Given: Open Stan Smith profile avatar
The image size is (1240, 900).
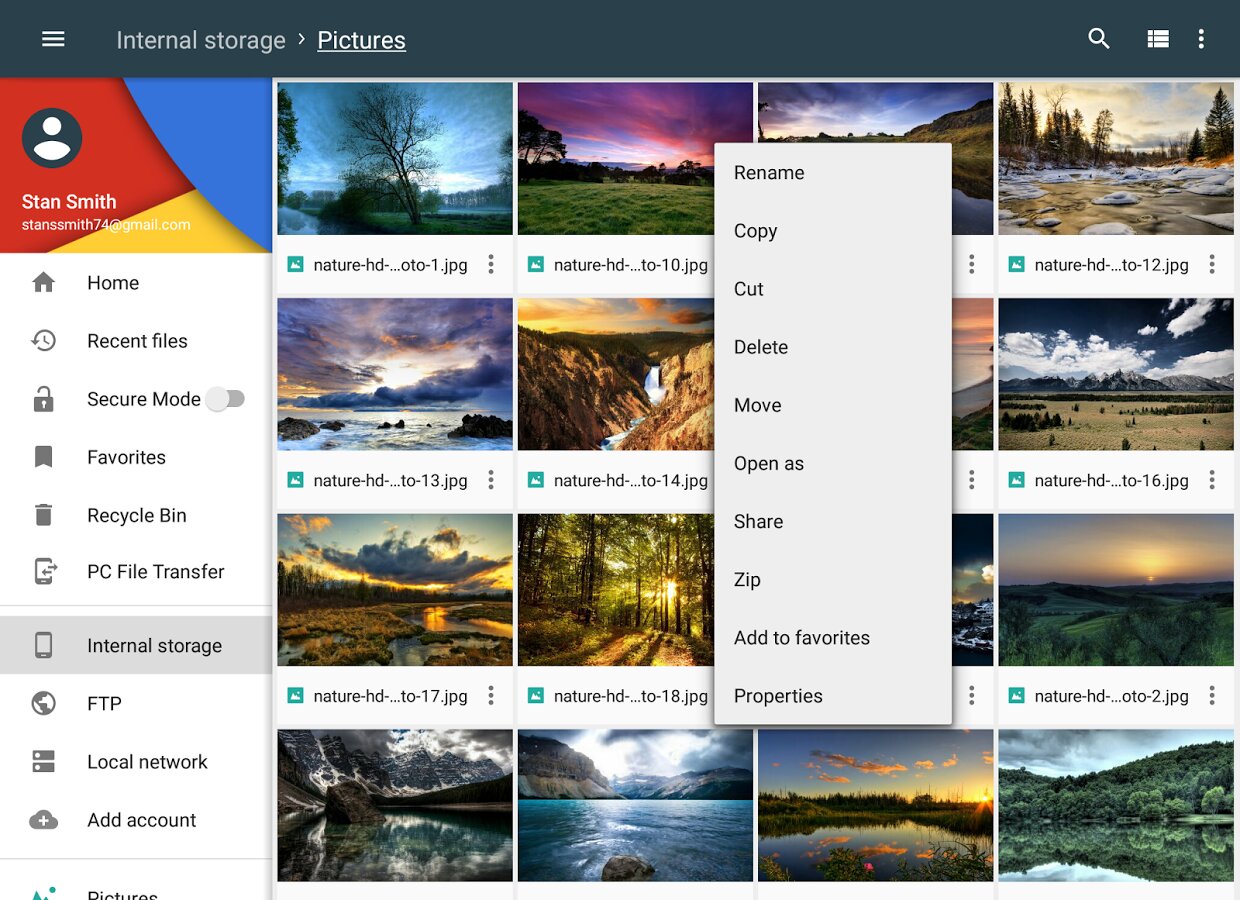Looking at the screenshot, I should point(52,138).
